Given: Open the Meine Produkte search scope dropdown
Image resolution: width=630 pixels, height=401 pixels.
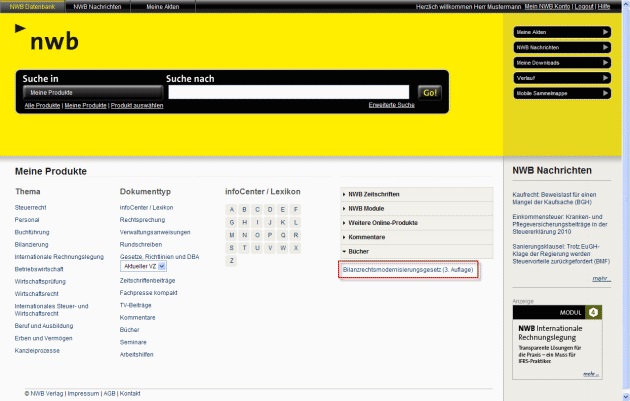Looking at the screenshot, I should point(90,92).
